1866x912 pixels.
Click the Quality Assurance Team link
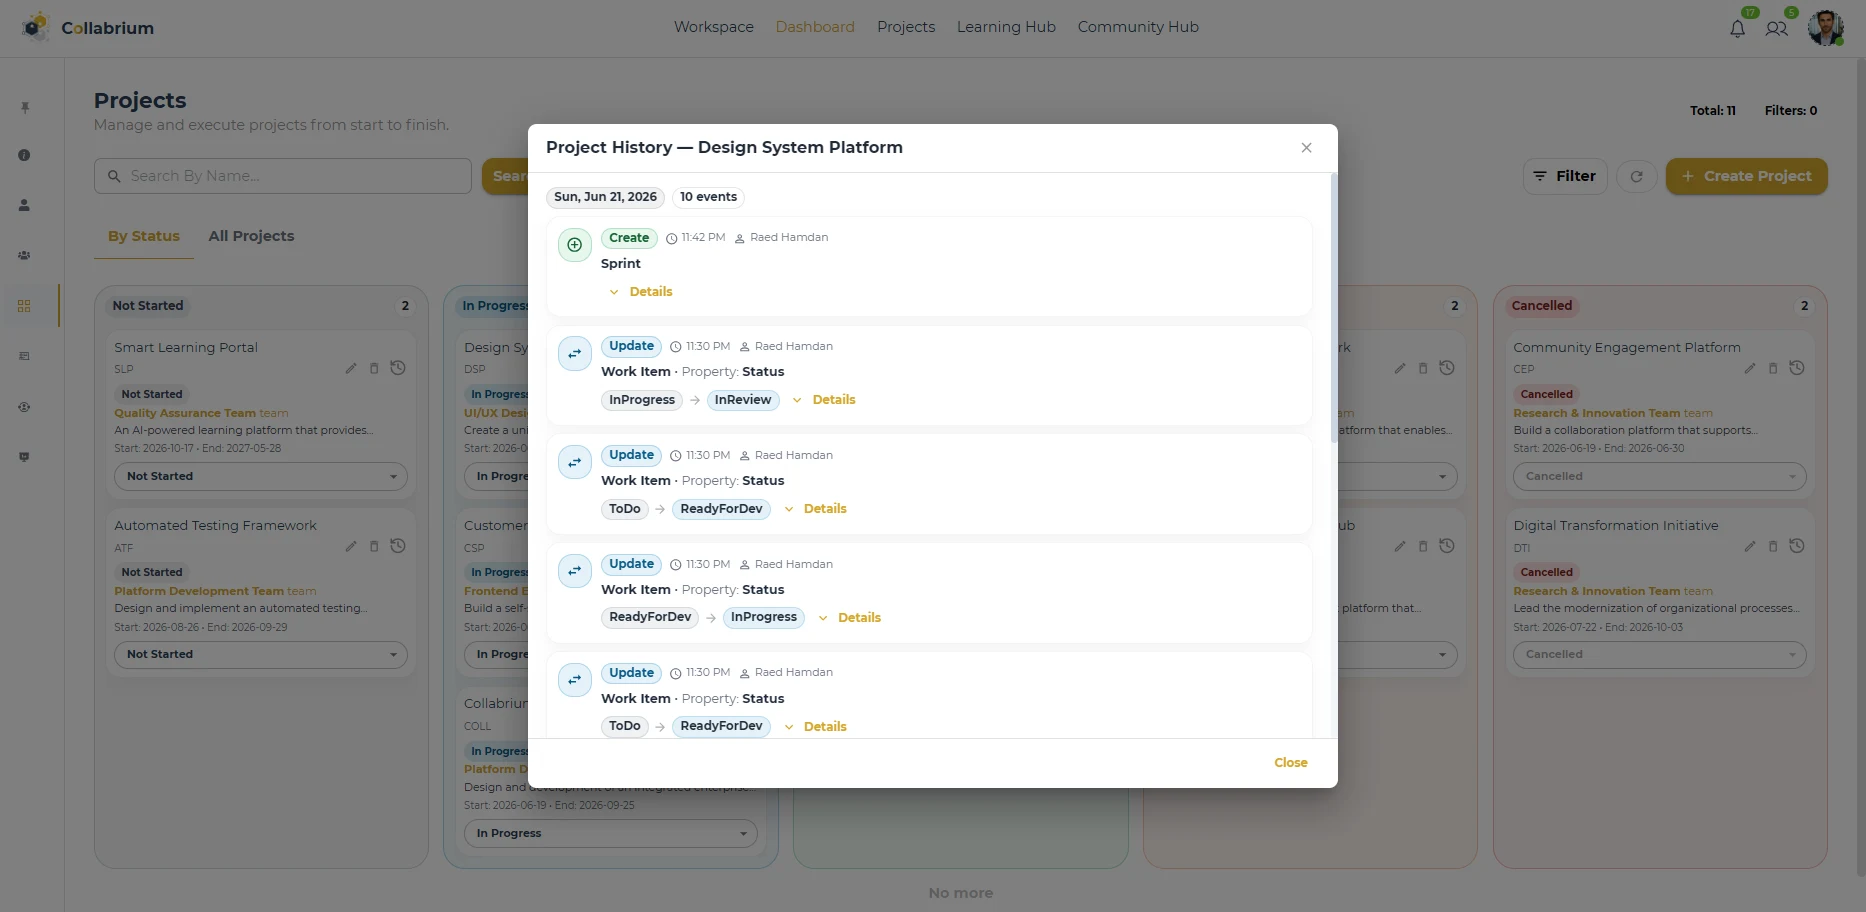pos(185,413)
